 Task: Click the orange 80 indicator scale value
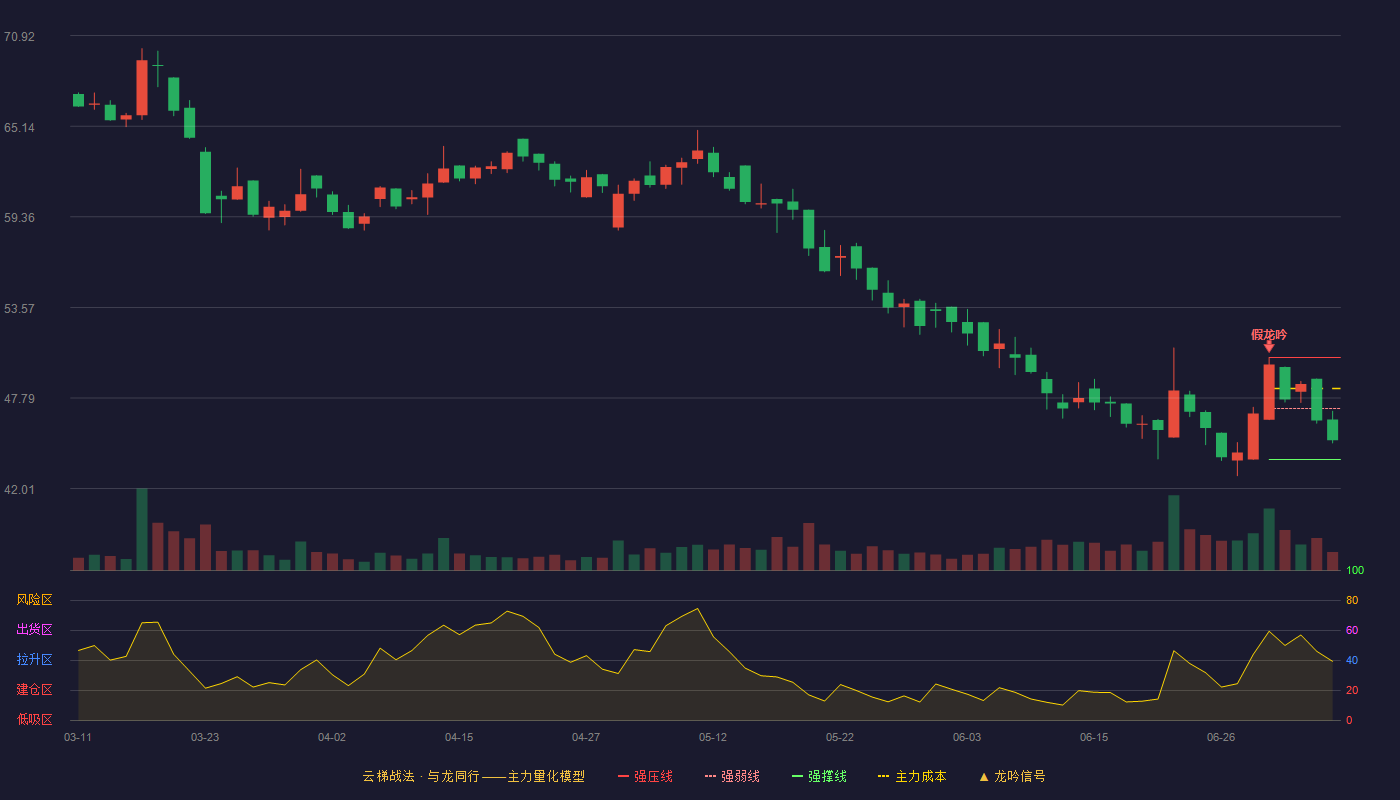1352,600
